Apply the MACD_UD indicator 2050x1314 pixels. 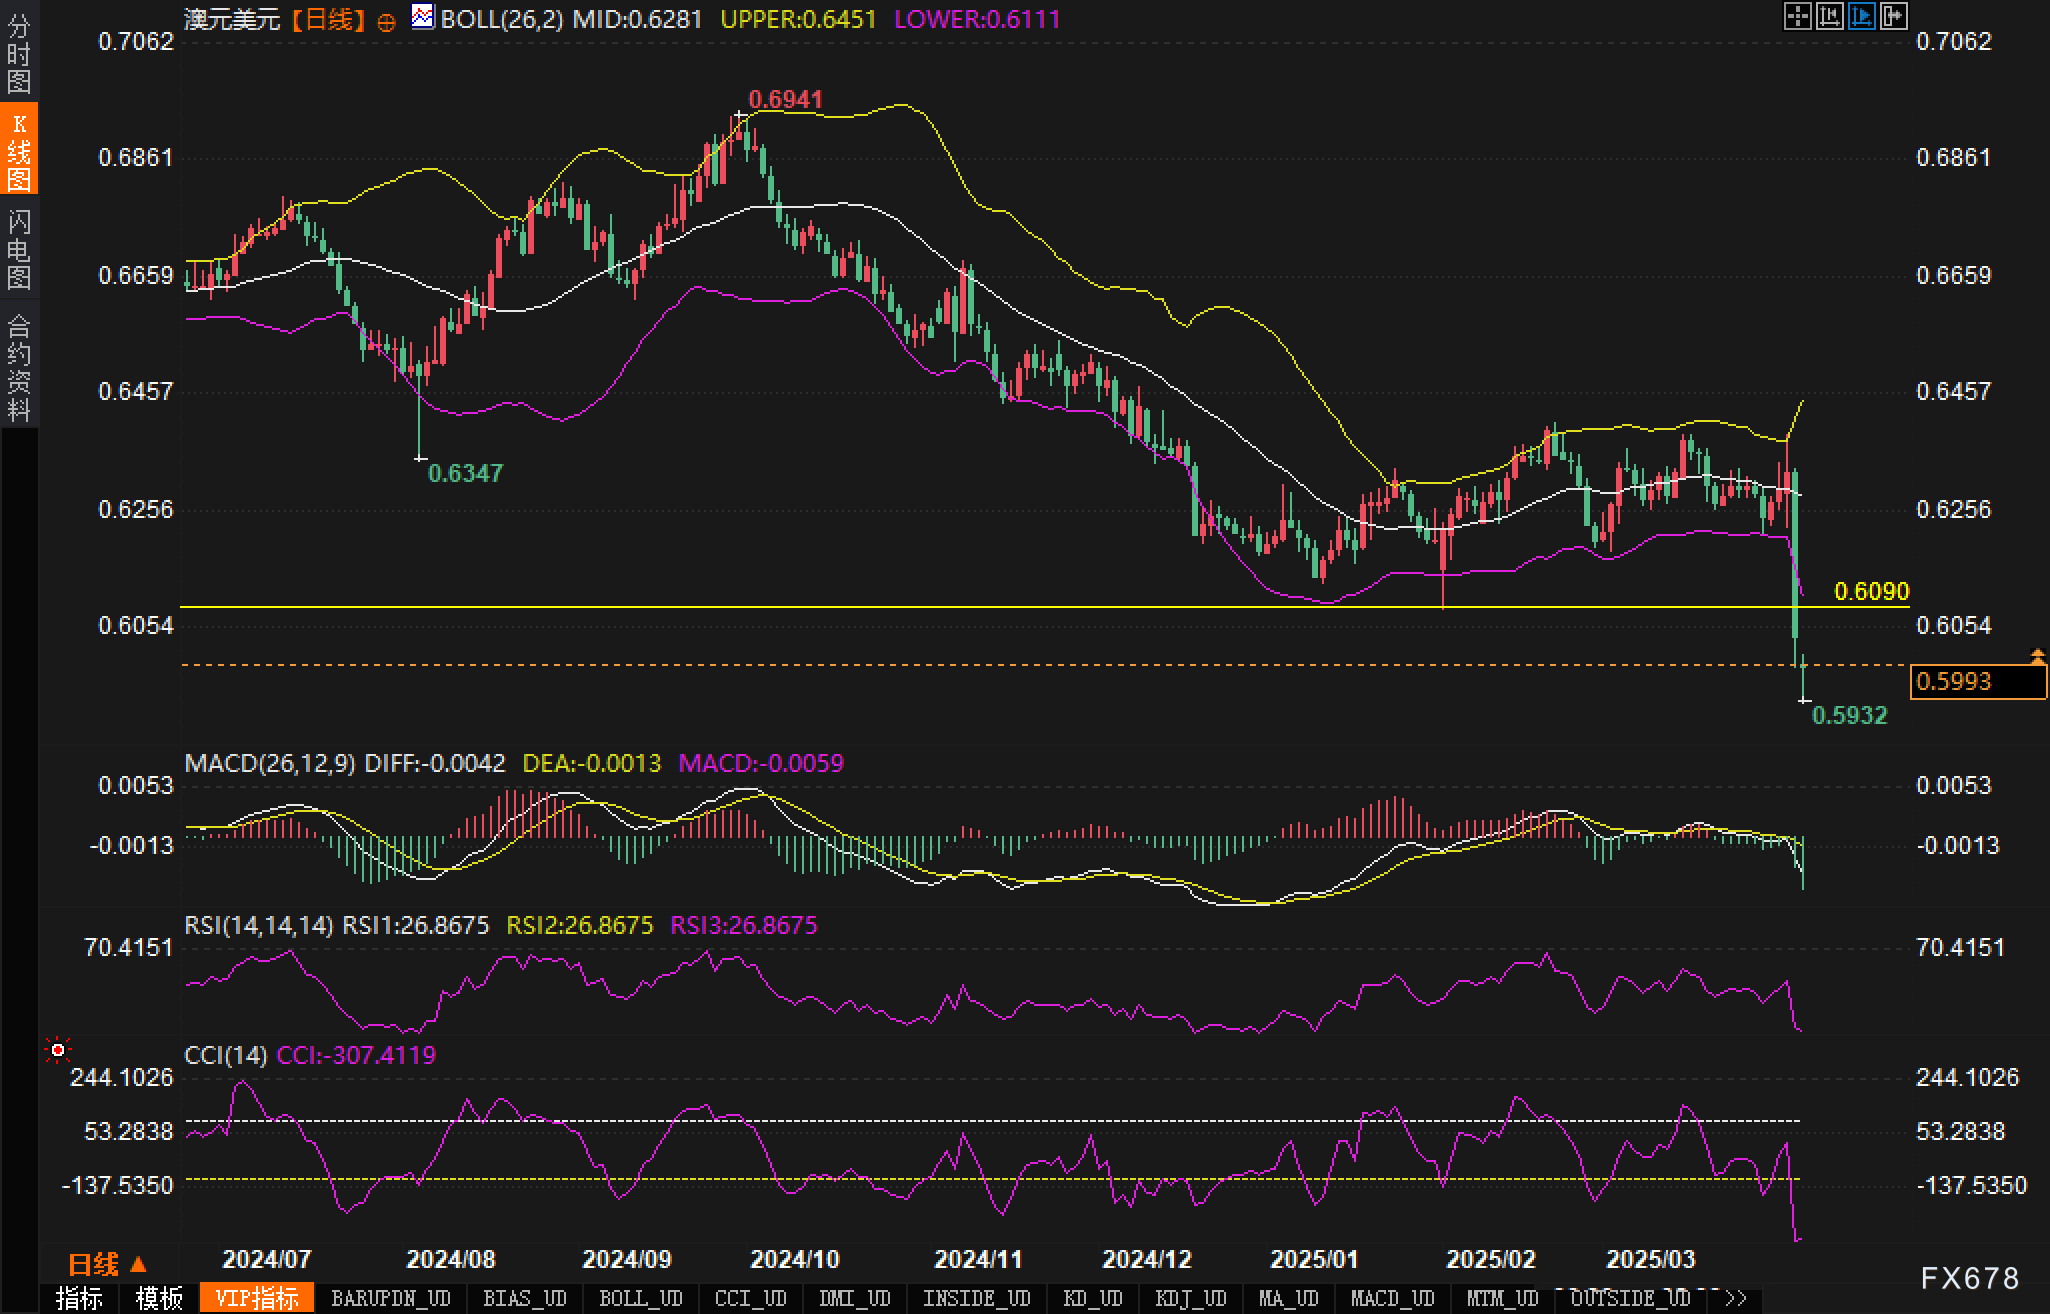pos(1392,1298)
